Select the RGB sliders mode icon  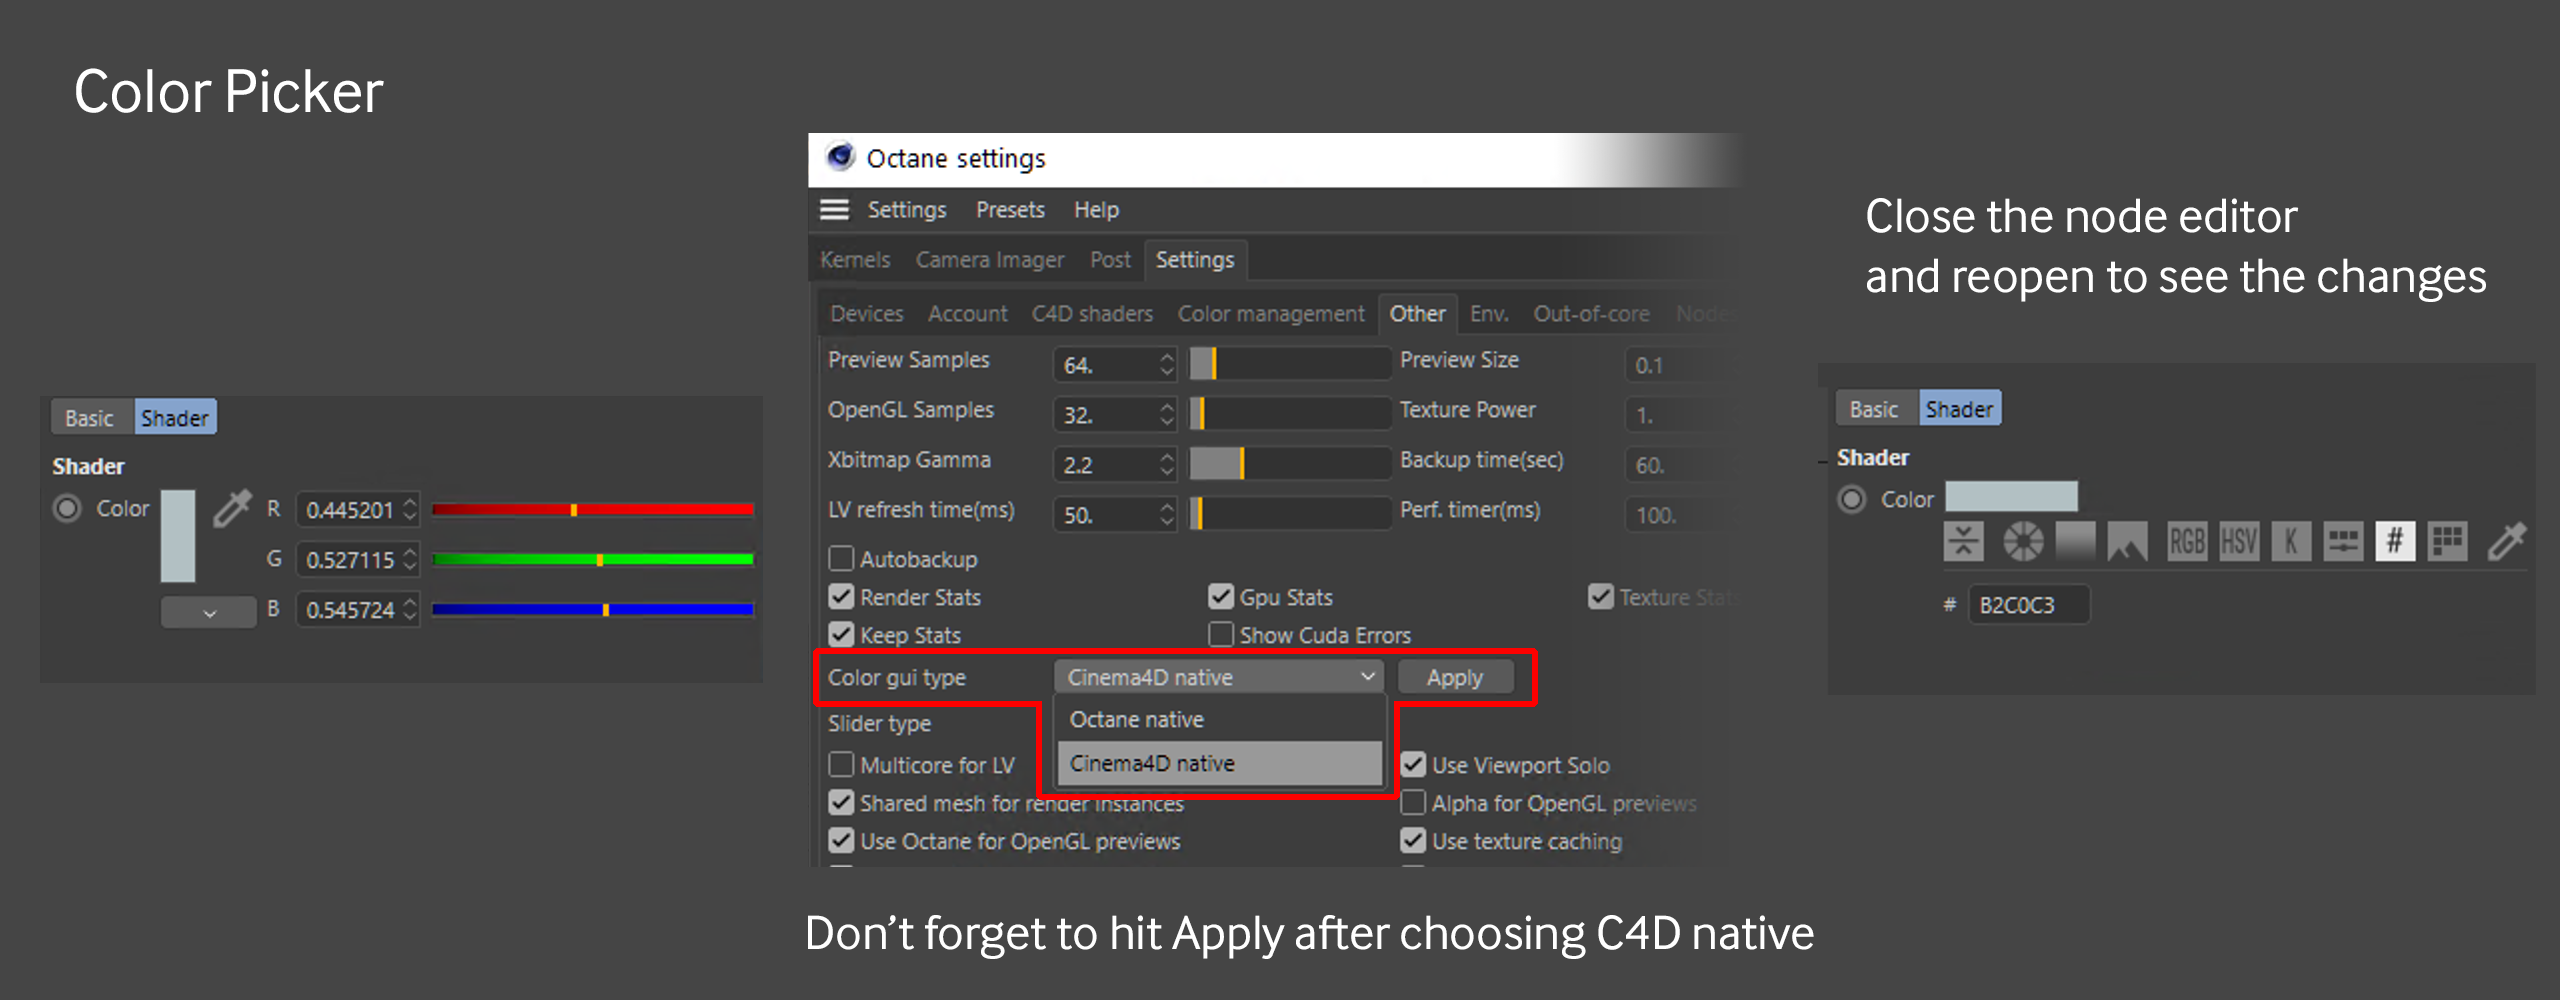point(2186,542)
